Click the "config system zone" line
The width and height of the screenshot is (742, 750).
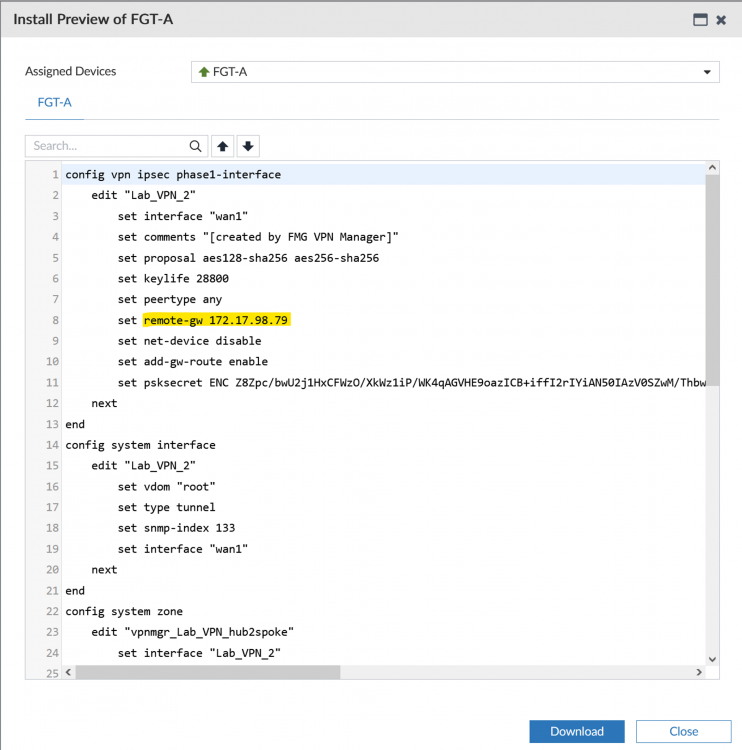point(125,611)
